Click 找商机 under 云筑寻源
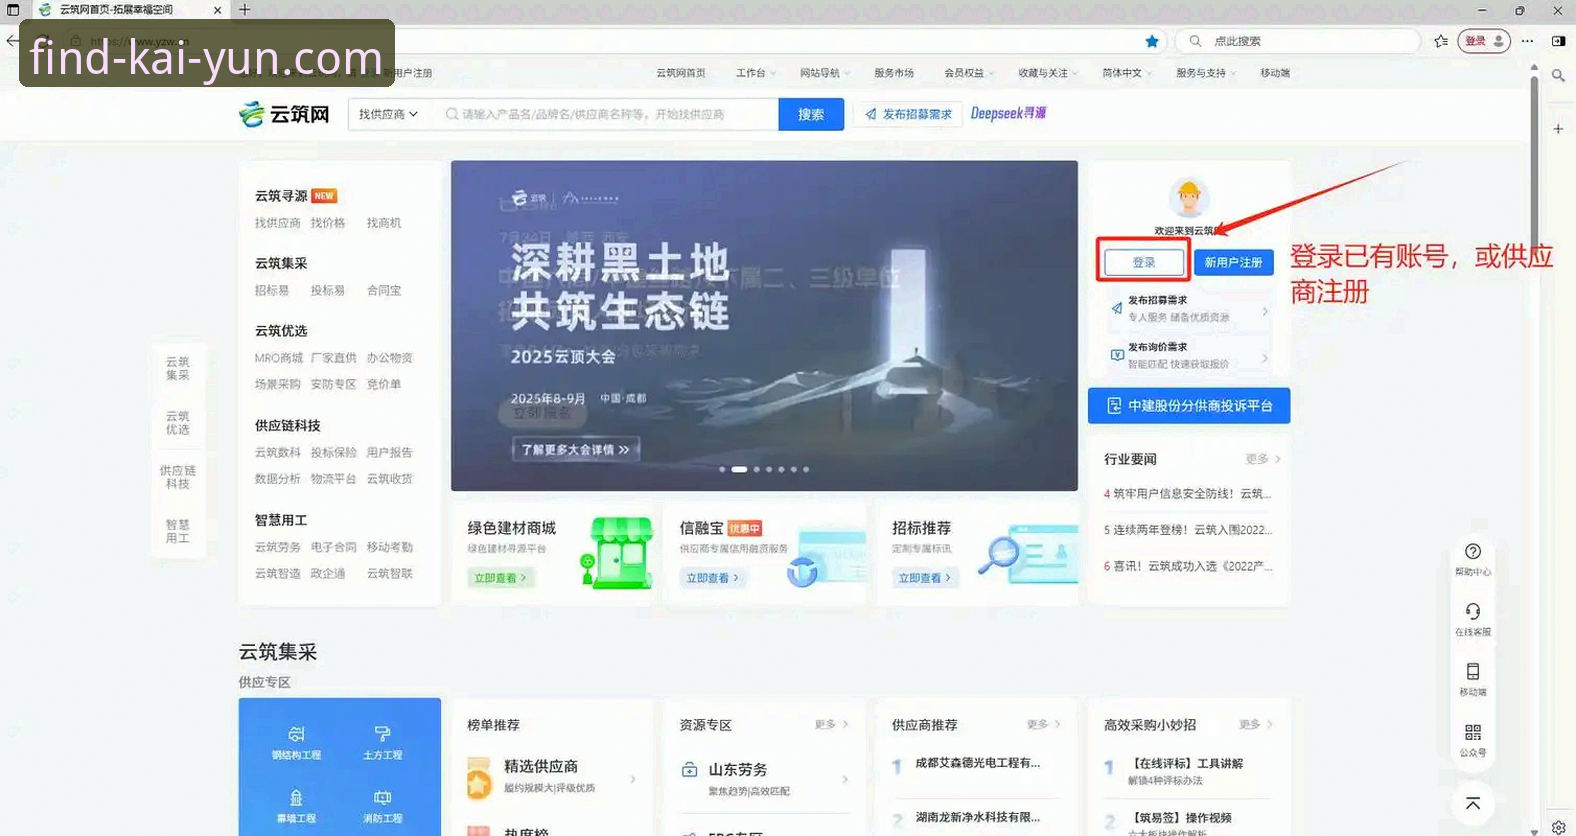 tap(383, 223)
